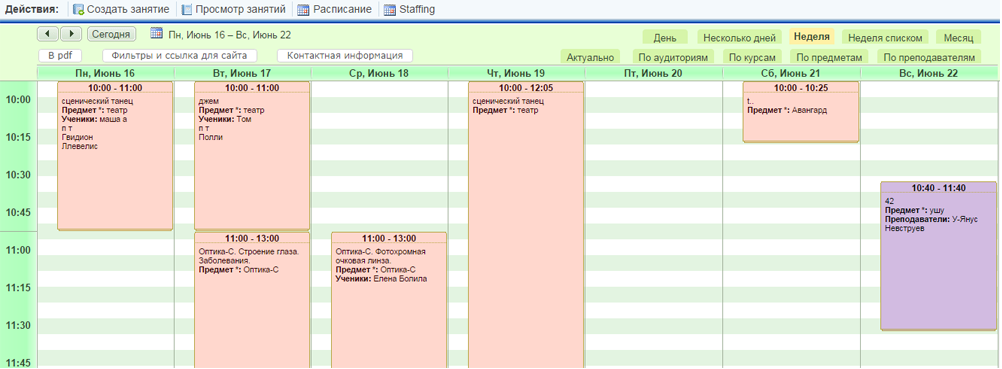Switch to Месяц view
This screenshot has height=369, width=1002.
(x=958, y=37)
